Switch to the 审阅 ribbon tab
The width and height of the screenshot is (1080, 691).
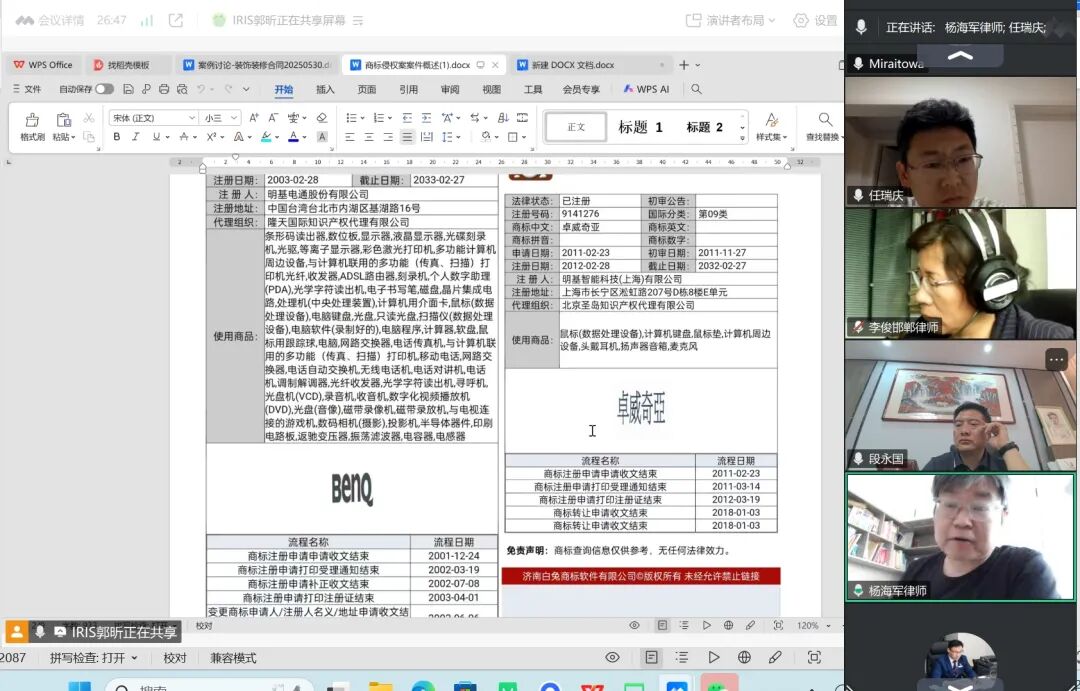click(450, 89)
